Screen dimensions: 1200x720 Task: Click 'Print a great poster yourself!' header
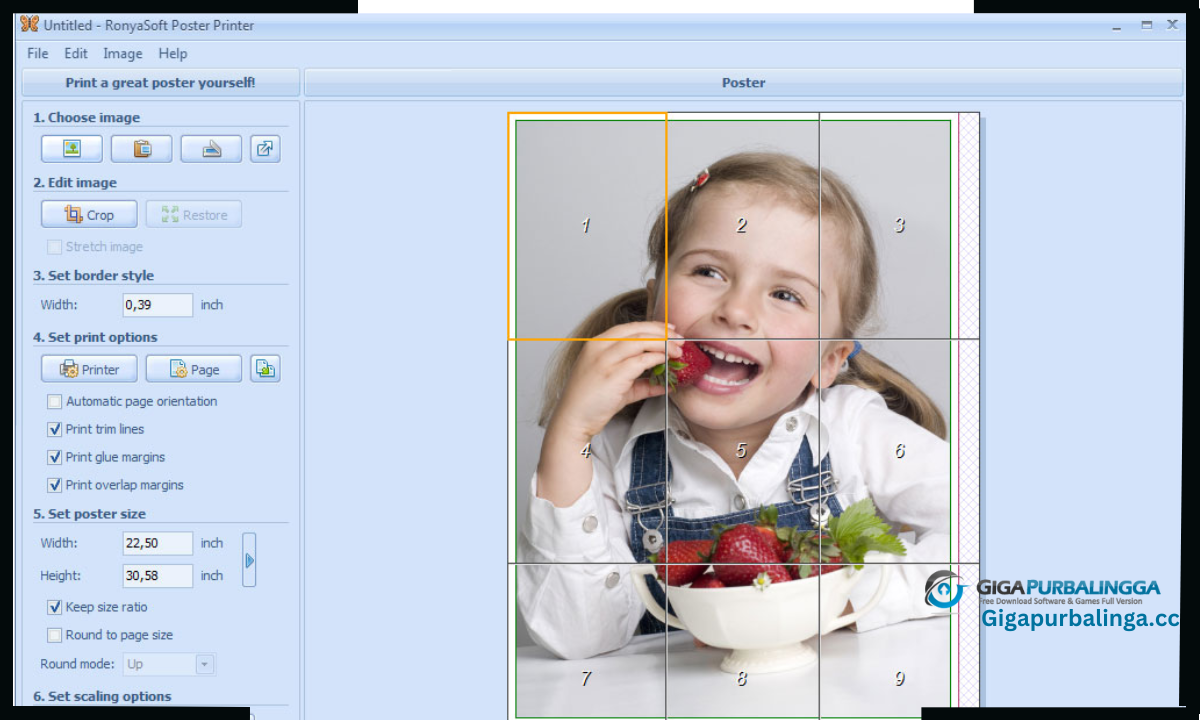161,83
